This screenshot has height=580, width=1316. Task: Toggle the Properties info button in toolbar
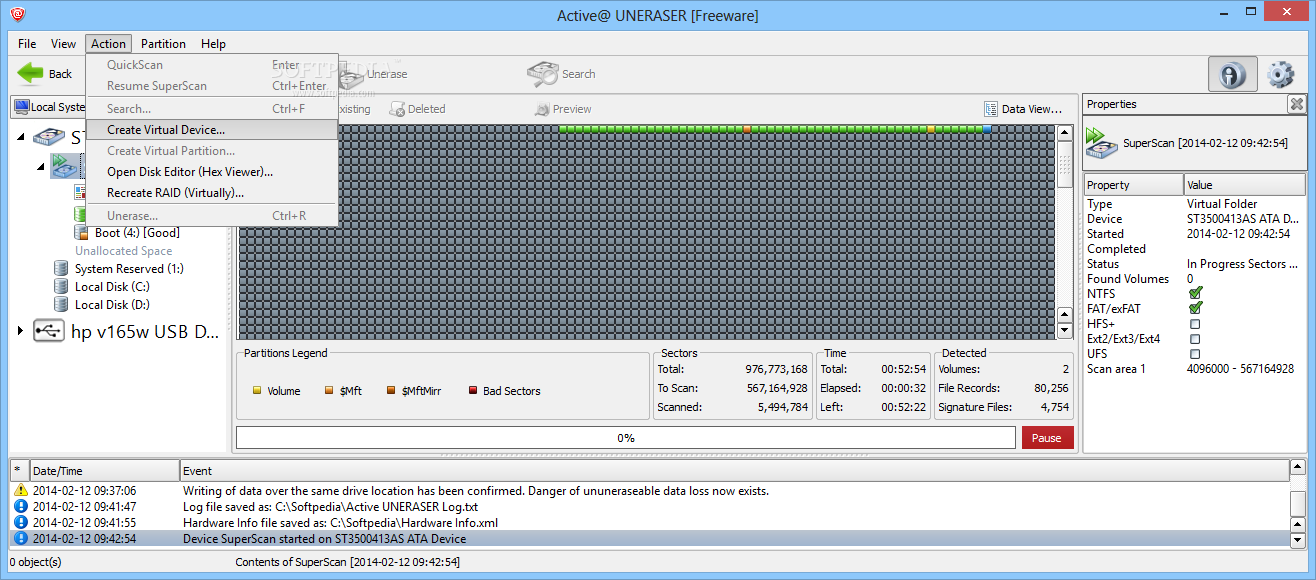click(1233, 75)
